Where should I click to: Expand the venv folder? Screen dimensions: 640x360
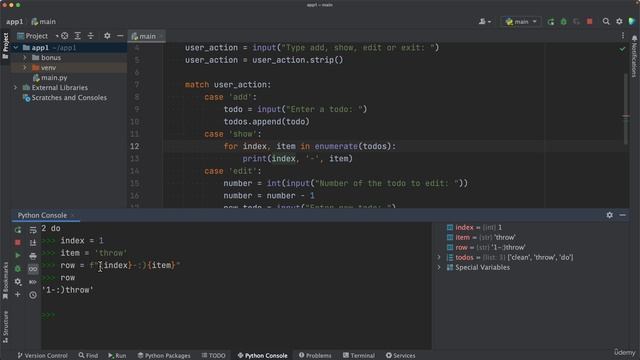25,68
